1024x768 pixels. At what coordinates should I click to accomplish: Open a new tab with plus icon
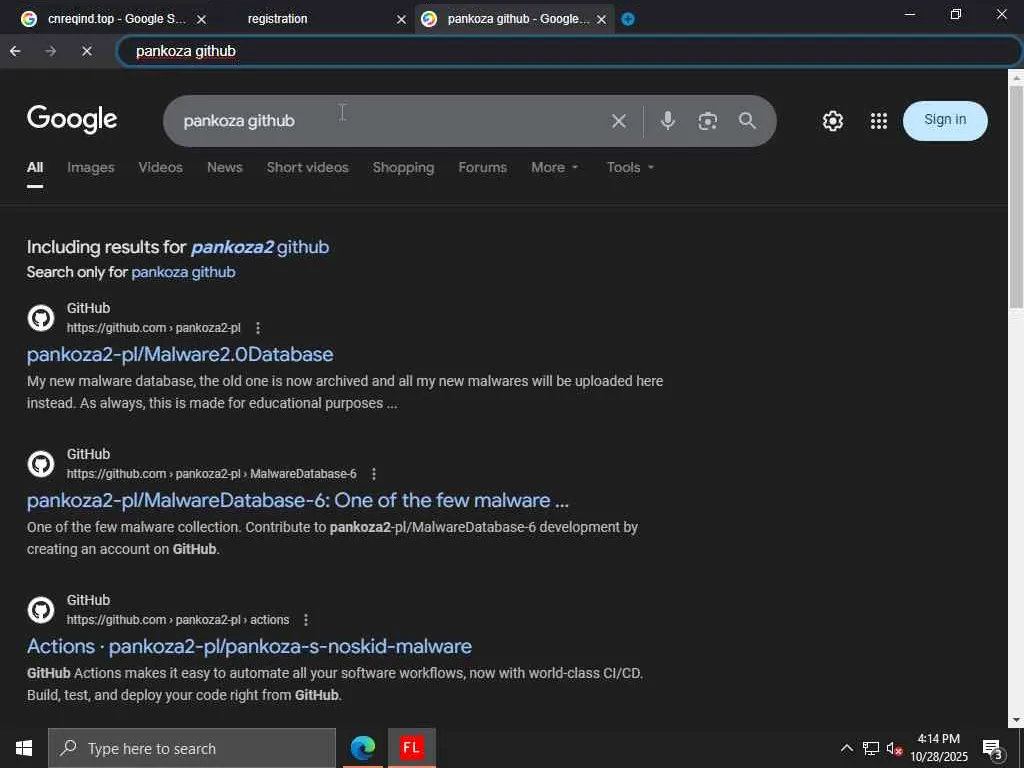click(628, 19)
